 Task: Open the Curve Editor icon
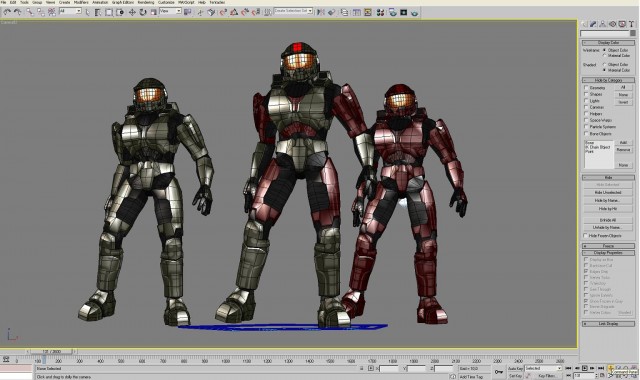click(357, 12)
